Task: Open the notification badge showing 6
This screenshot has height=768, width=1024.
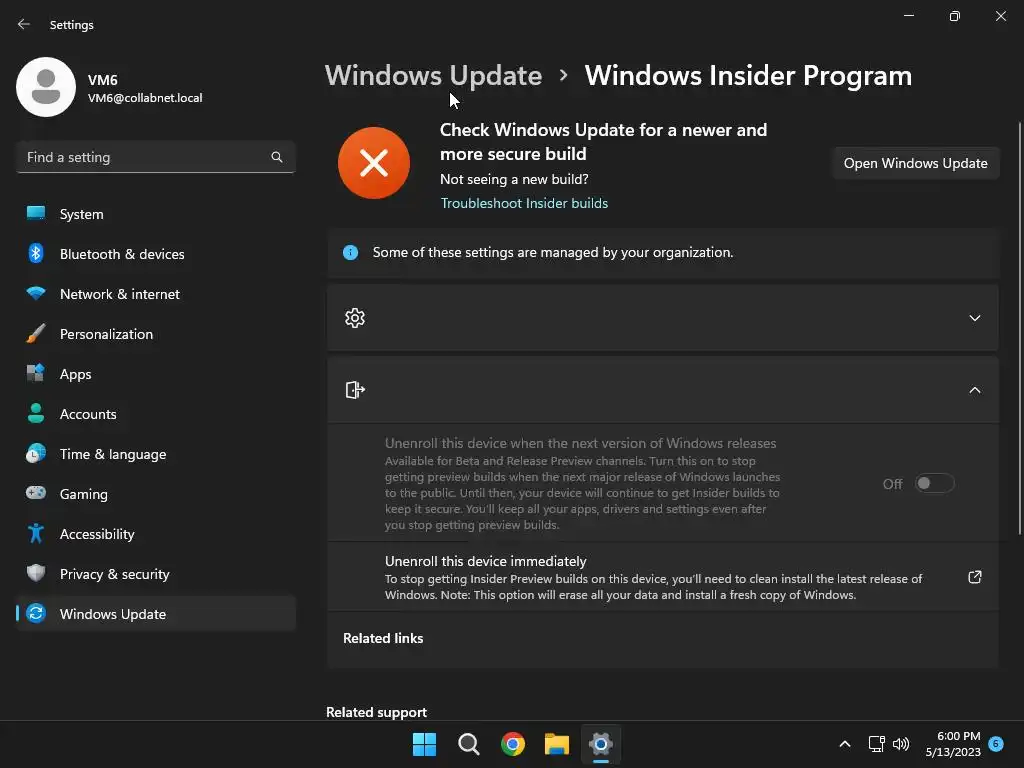Action: pyautogui.click(x=996, y=743)
